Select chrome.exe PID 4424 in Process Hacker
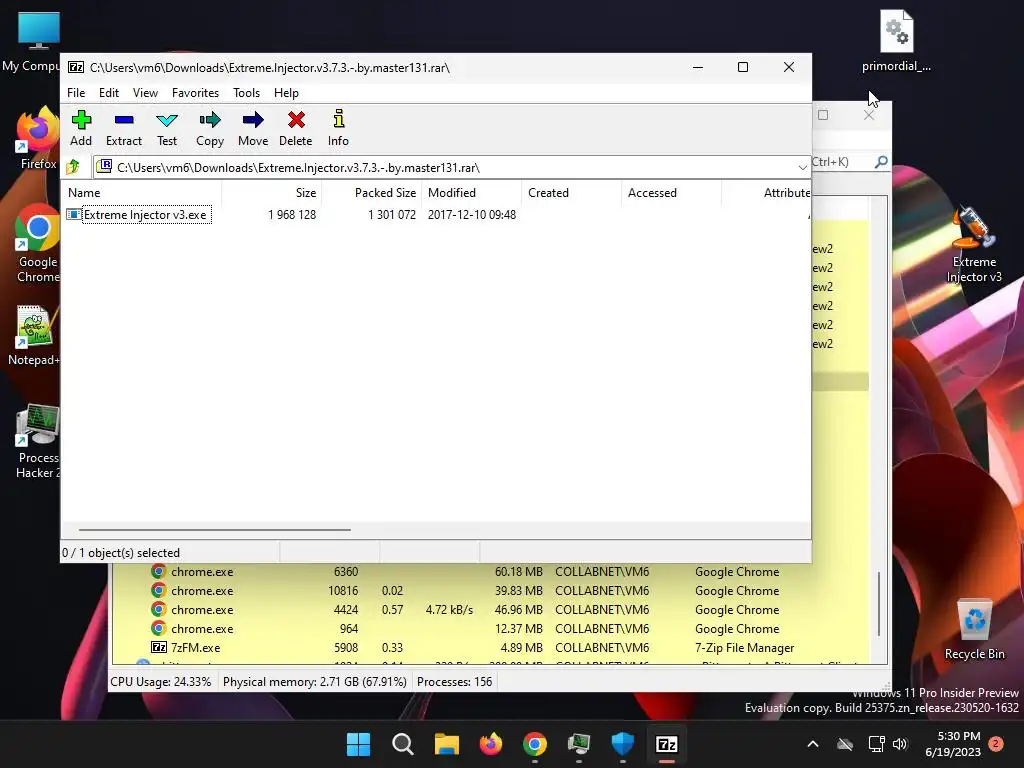The width and height of the screenshot is (1024, 768). [x=490, y=609]
